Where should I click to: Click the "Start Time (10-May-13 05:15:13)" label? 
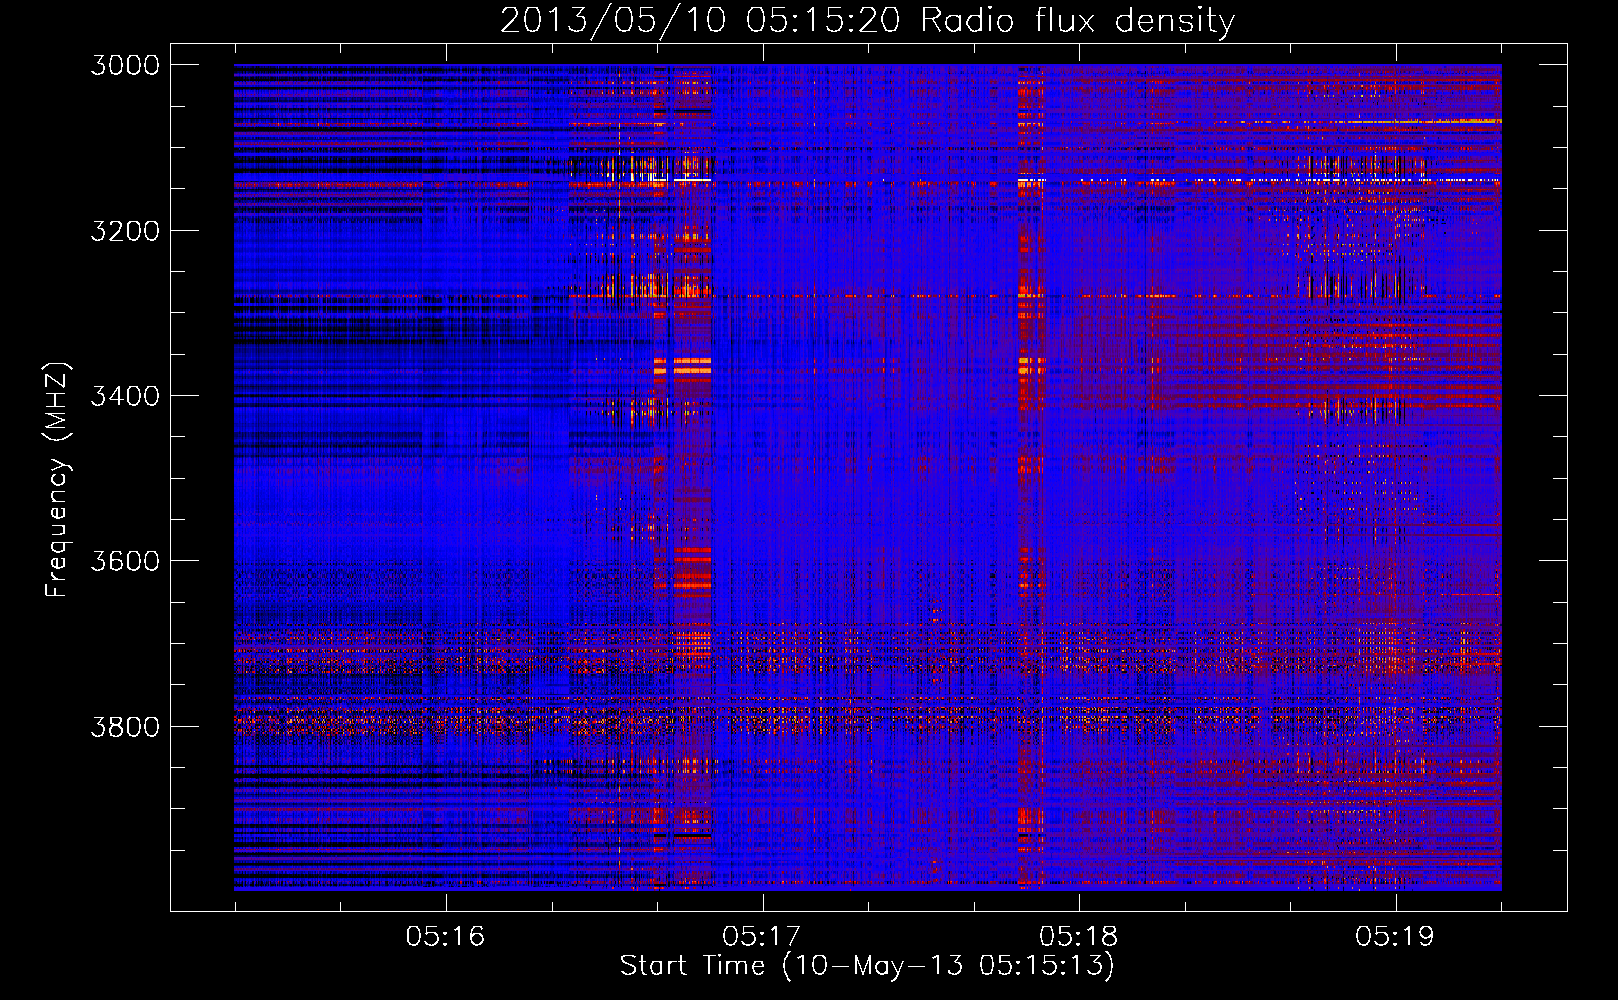[x=867, y=966]
